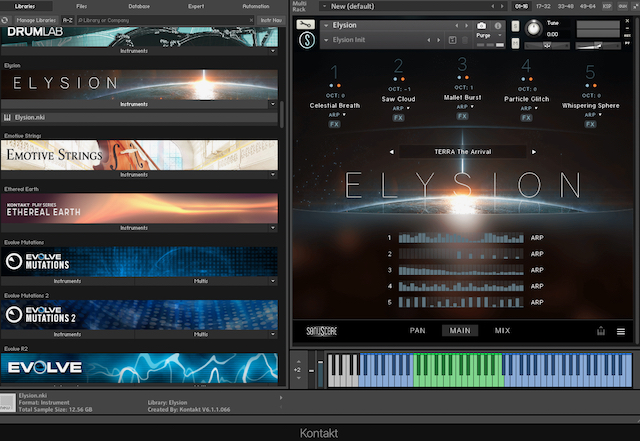Screen dimensions: 640x441
Task: Close the Elysion instrument with X
Action: point(627,21)
